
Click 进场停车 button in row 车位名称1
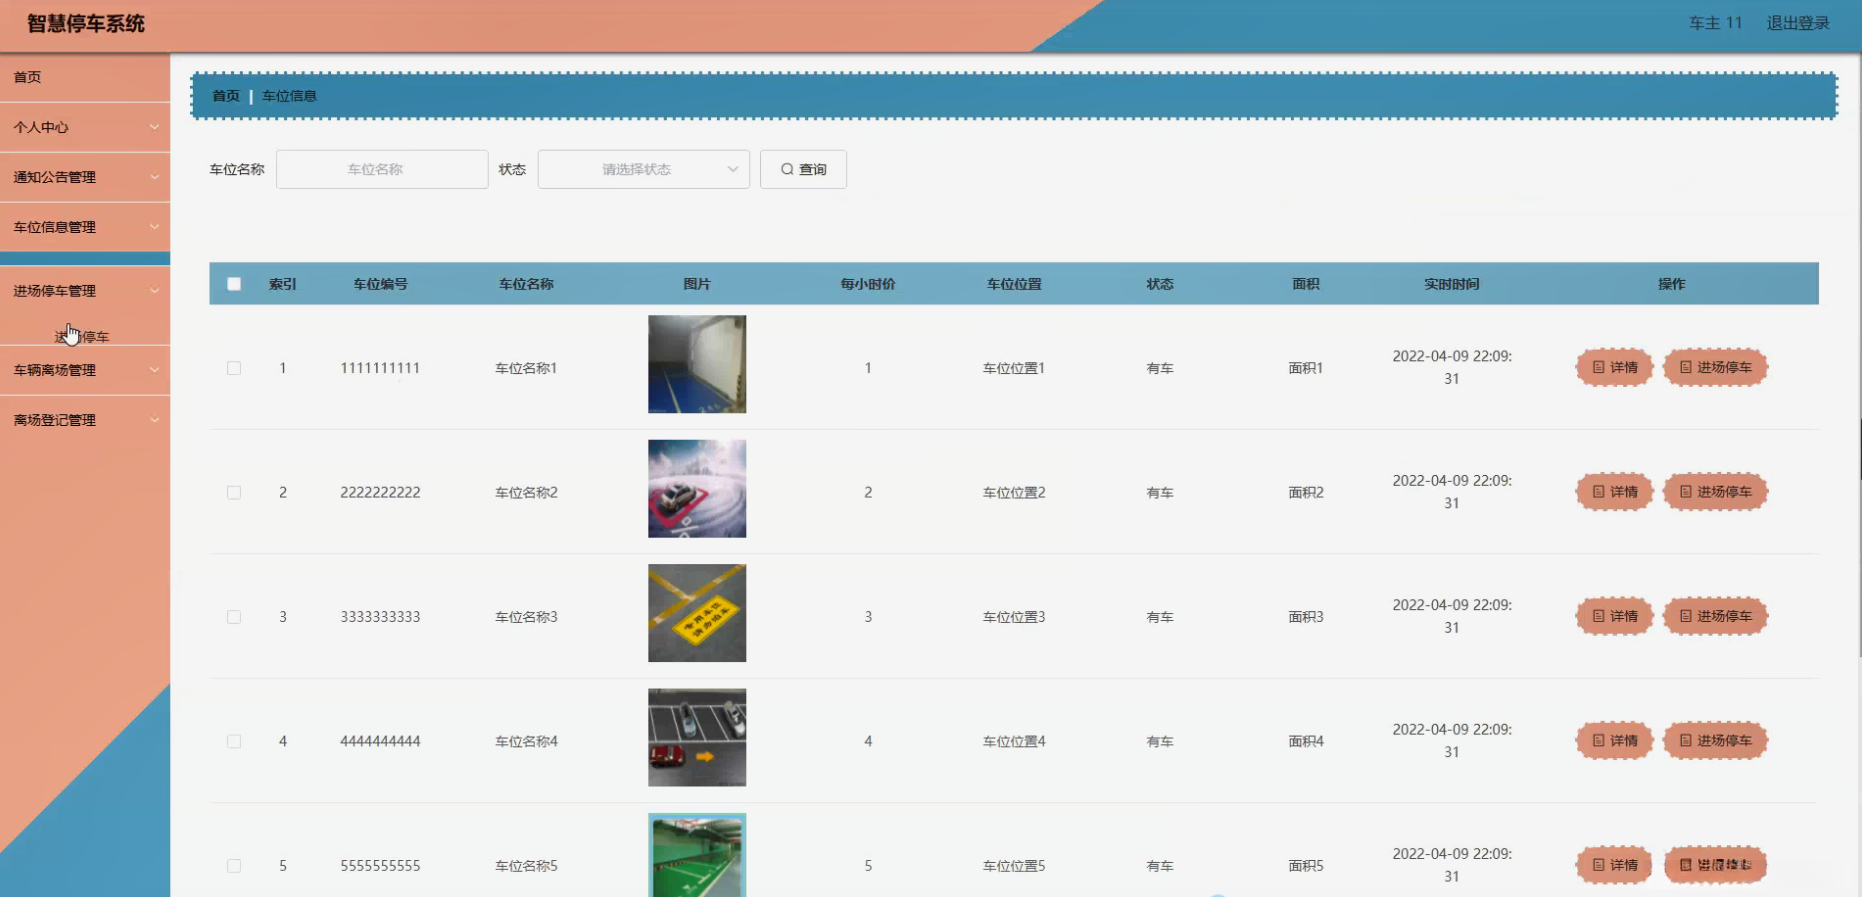[x=1715, y=367]
